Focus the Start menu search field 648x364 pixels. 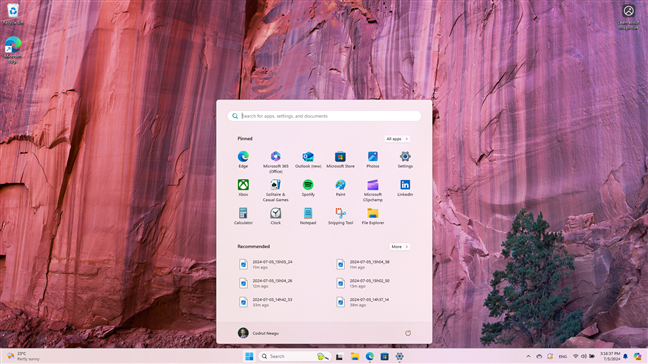pos(324,116)
